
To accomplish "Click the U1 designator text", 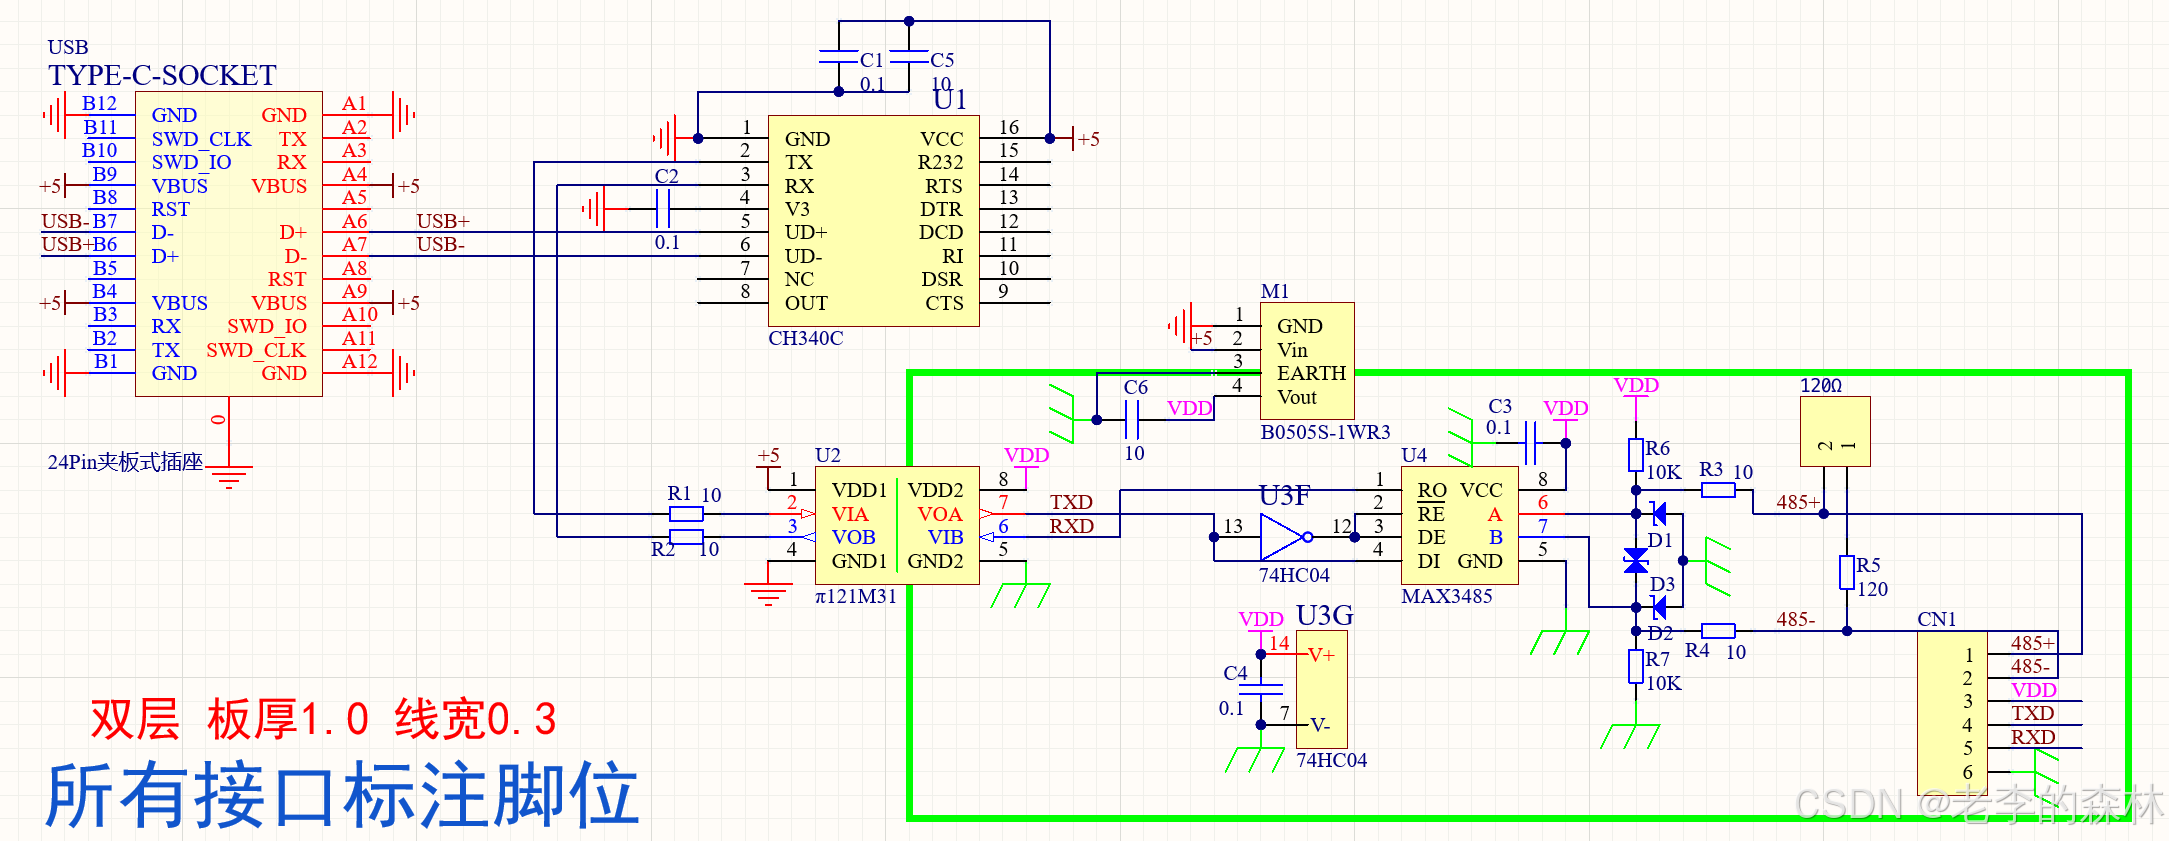I will click(x=950, y=99).
